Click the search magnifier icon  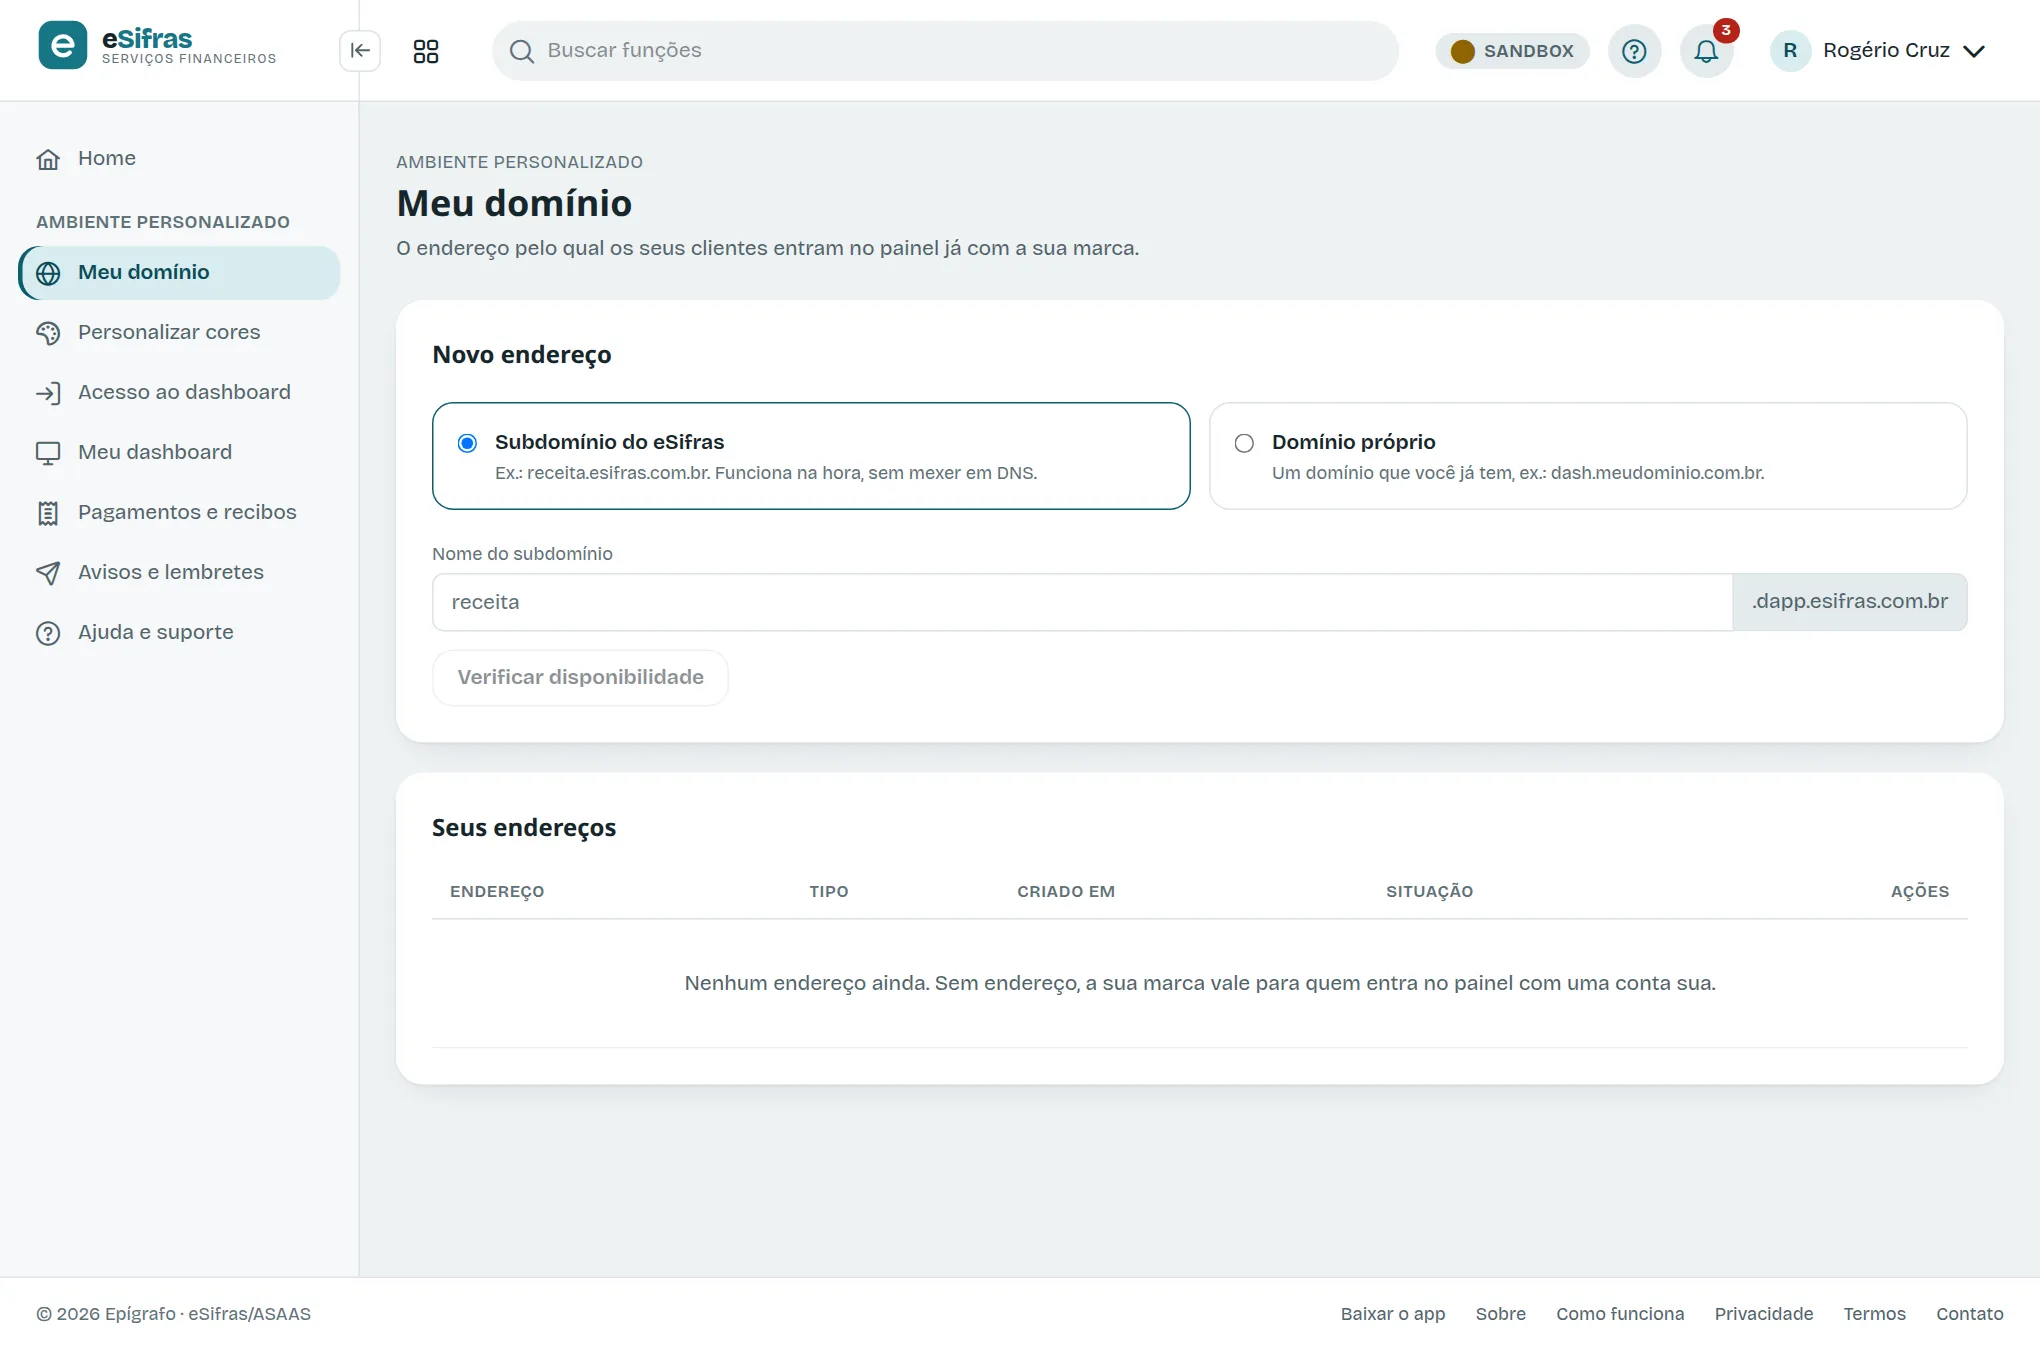point(521,51)
